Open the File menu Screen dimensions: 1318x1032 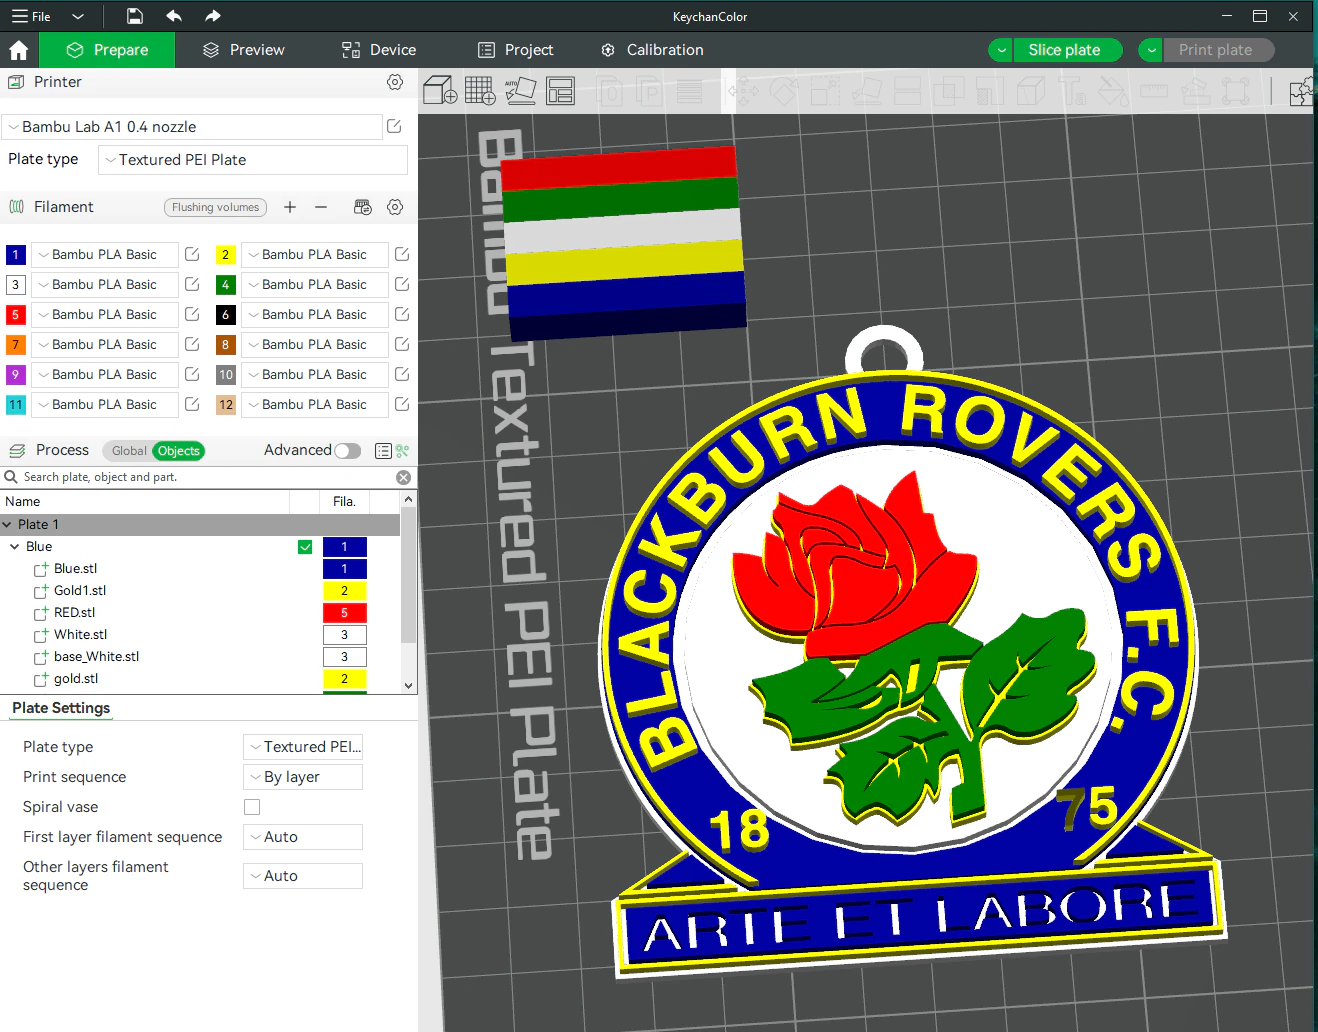click(31, 16)
